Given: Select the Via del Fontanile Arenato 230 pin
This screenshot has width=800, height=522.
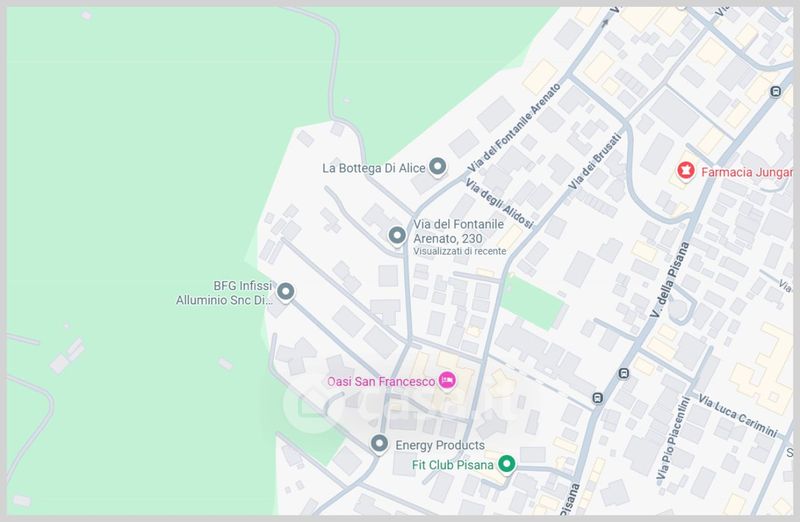Looking at the screenshot, I should 397,236.
